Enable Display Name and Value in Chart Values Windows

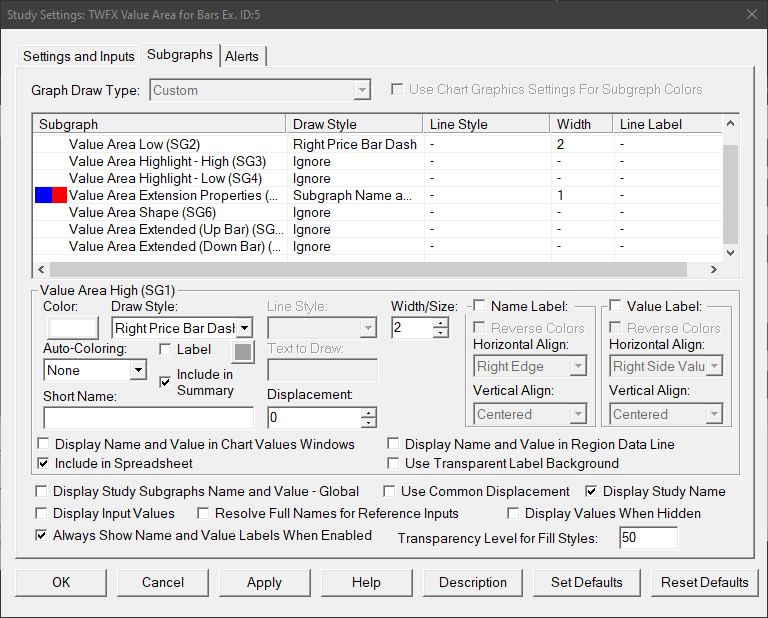coord(43,444)
